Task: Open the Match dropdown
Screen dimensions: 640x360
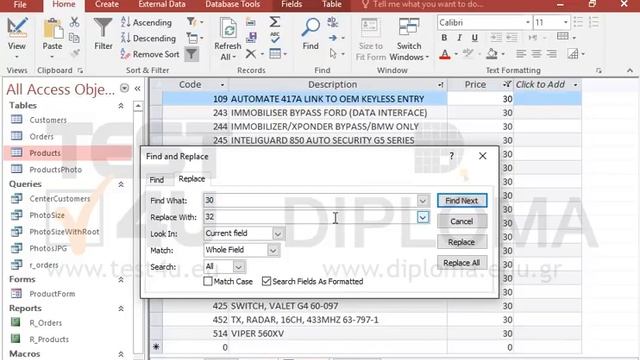Action: pos(273,250)
